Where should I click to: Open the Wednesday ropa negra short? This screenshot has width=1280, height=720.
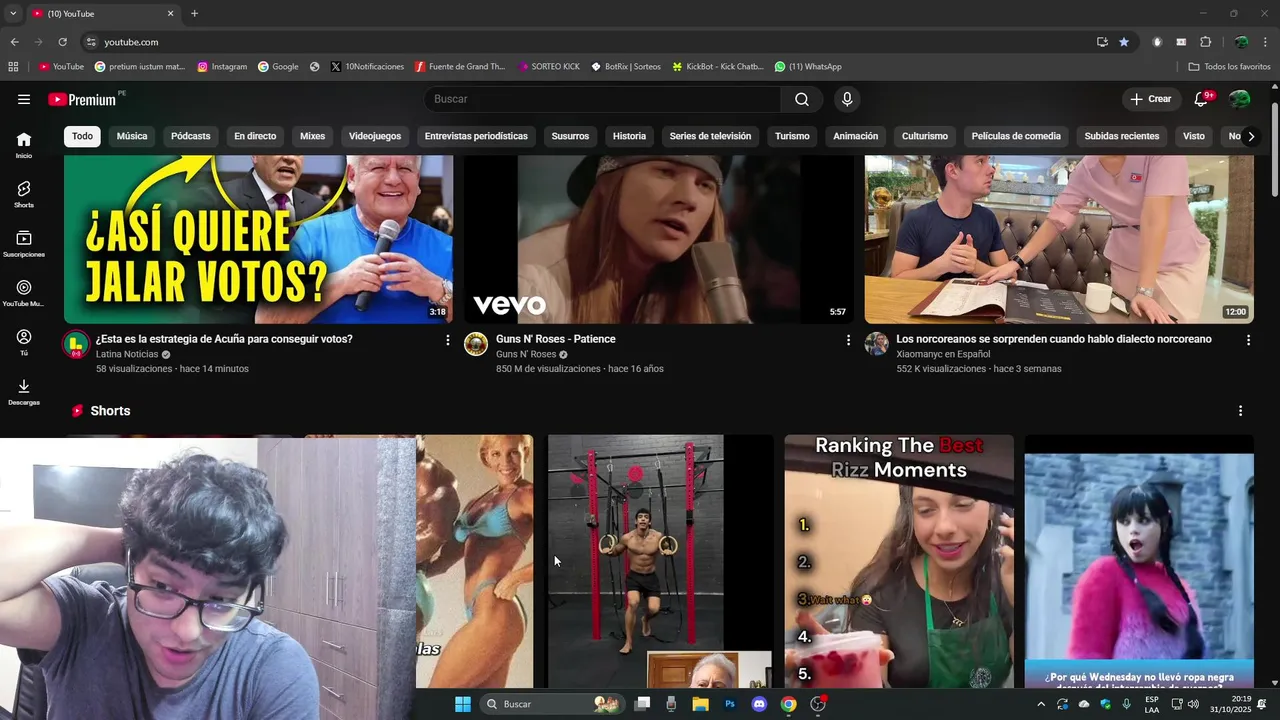tap(1139, 561)
